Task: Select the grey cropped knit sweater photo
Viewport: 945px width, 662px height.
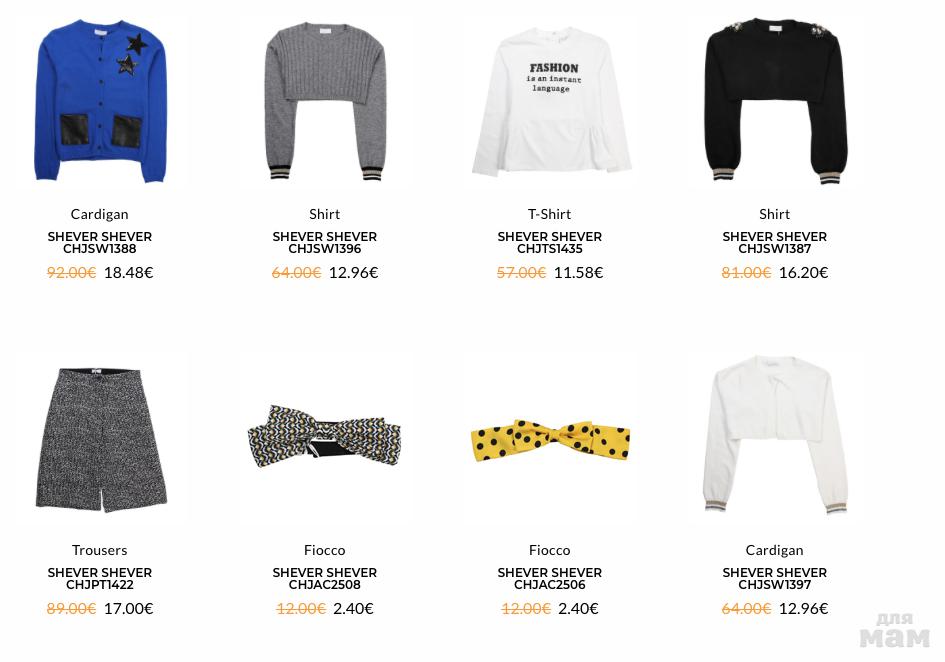Action: tap(325, 101)
